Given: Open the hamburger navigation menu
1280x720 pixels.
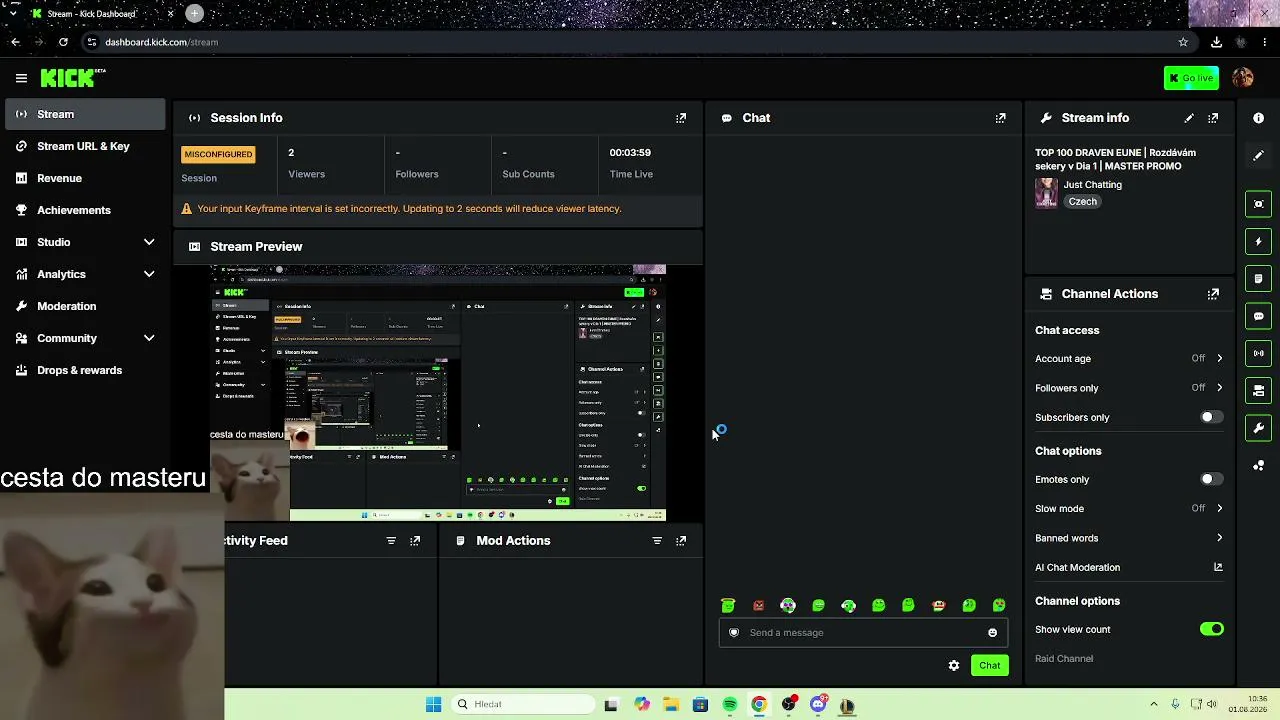Looking at the screenshot, I should coord(21,78).
